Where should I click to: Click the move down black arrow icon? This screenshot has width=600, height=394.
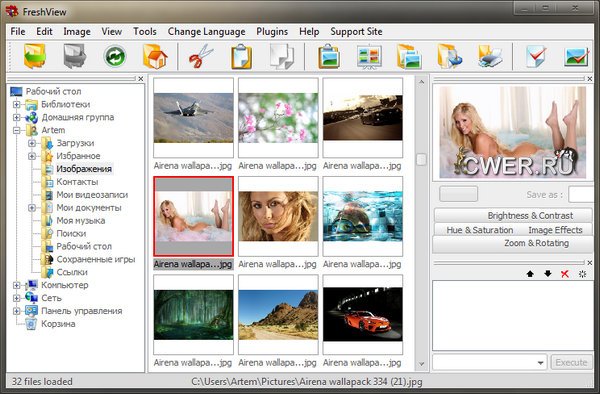click(x=548, y=274)
